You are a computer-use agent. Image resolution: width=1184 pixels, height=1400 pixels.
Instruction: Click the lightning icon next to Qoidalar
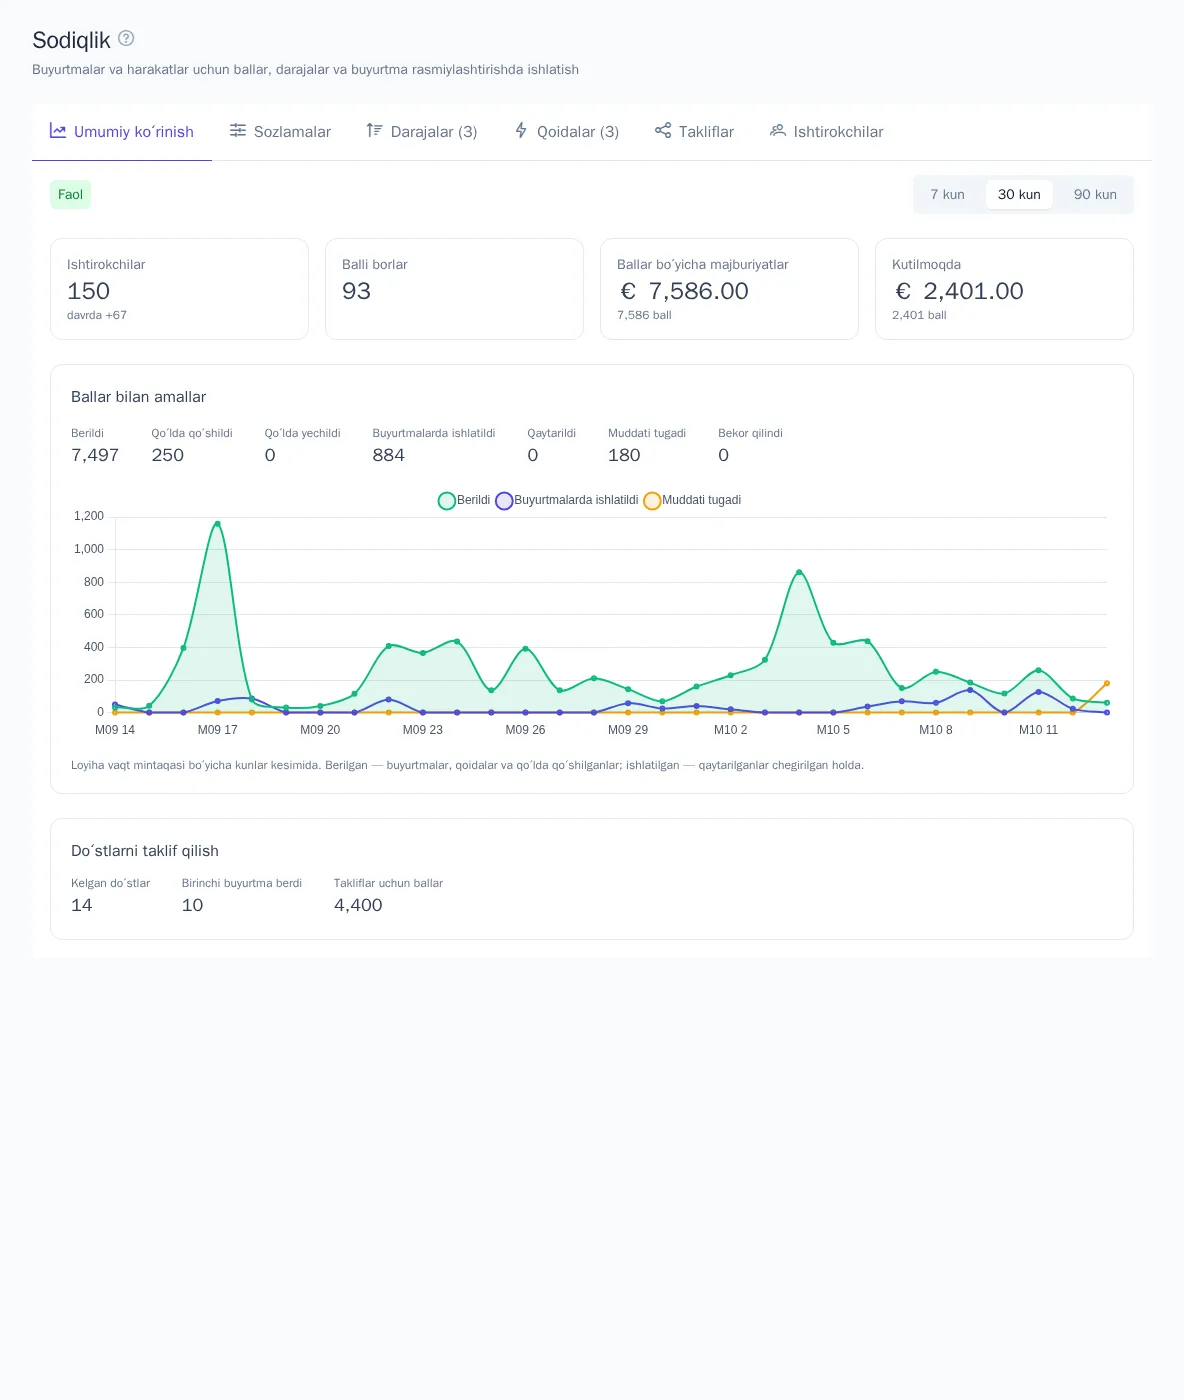[x=521, y=131]
